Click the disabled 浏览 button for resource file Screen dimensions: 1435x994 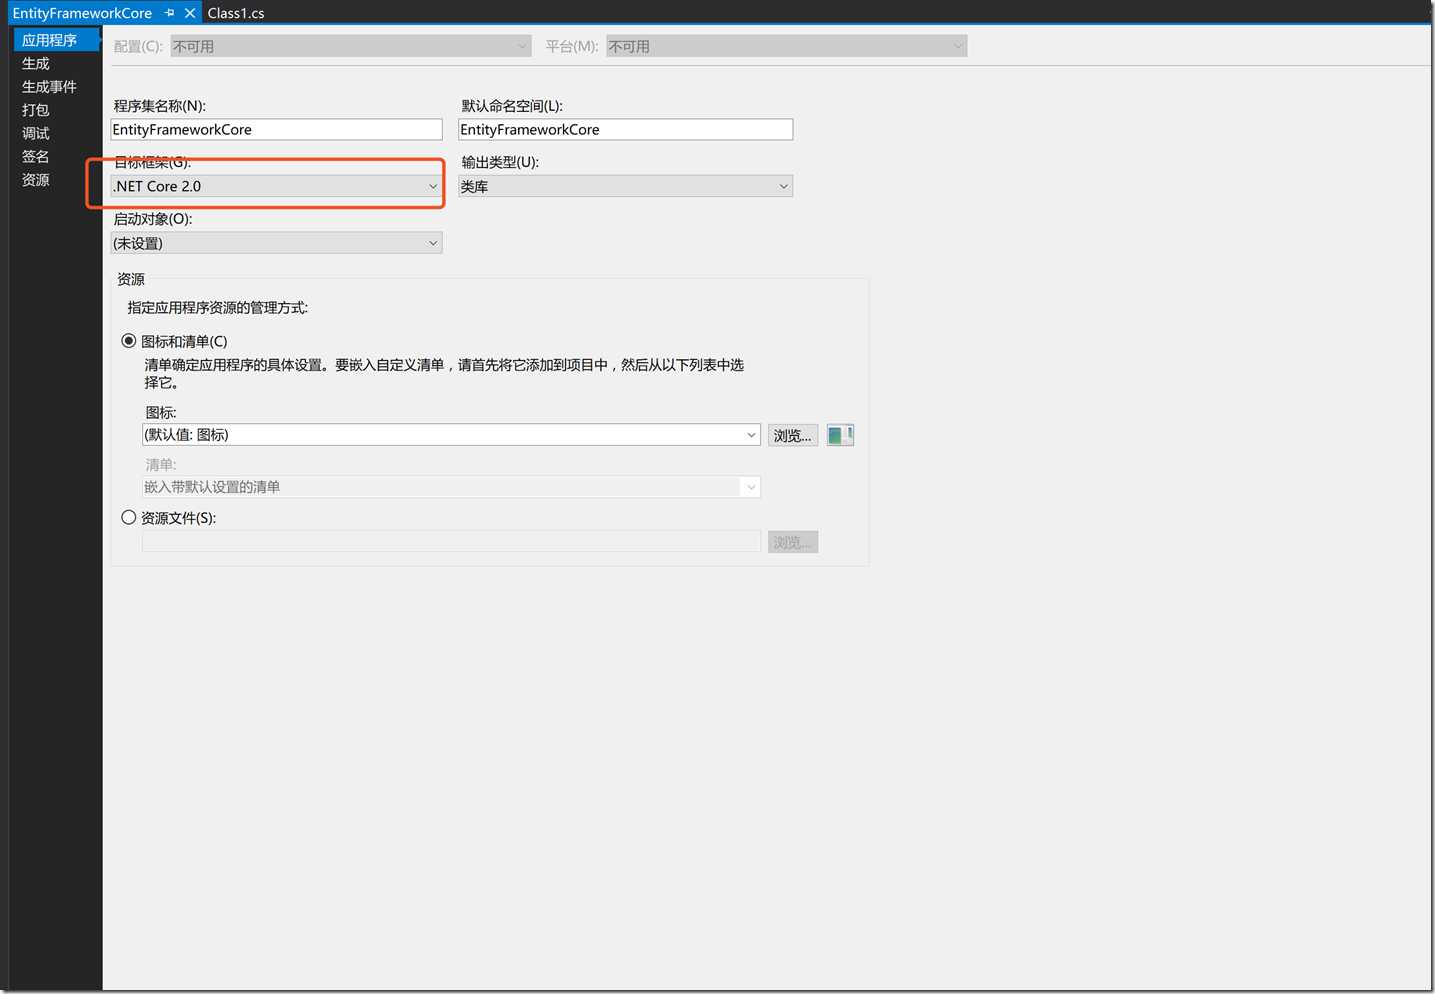coord(793,542)
